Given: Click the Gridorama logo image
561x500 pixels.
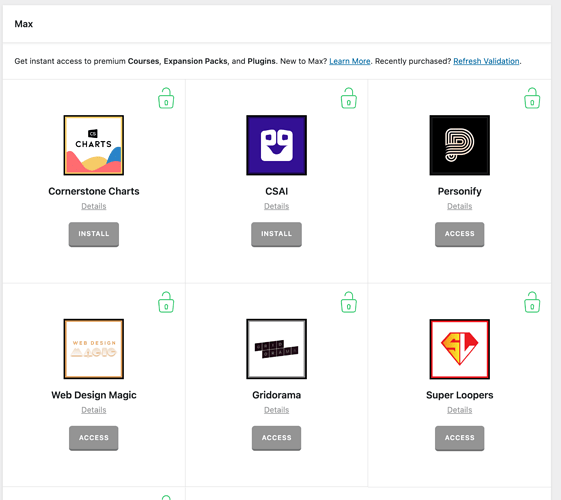Looking at the screenshot, I should [x=277, y=349].
